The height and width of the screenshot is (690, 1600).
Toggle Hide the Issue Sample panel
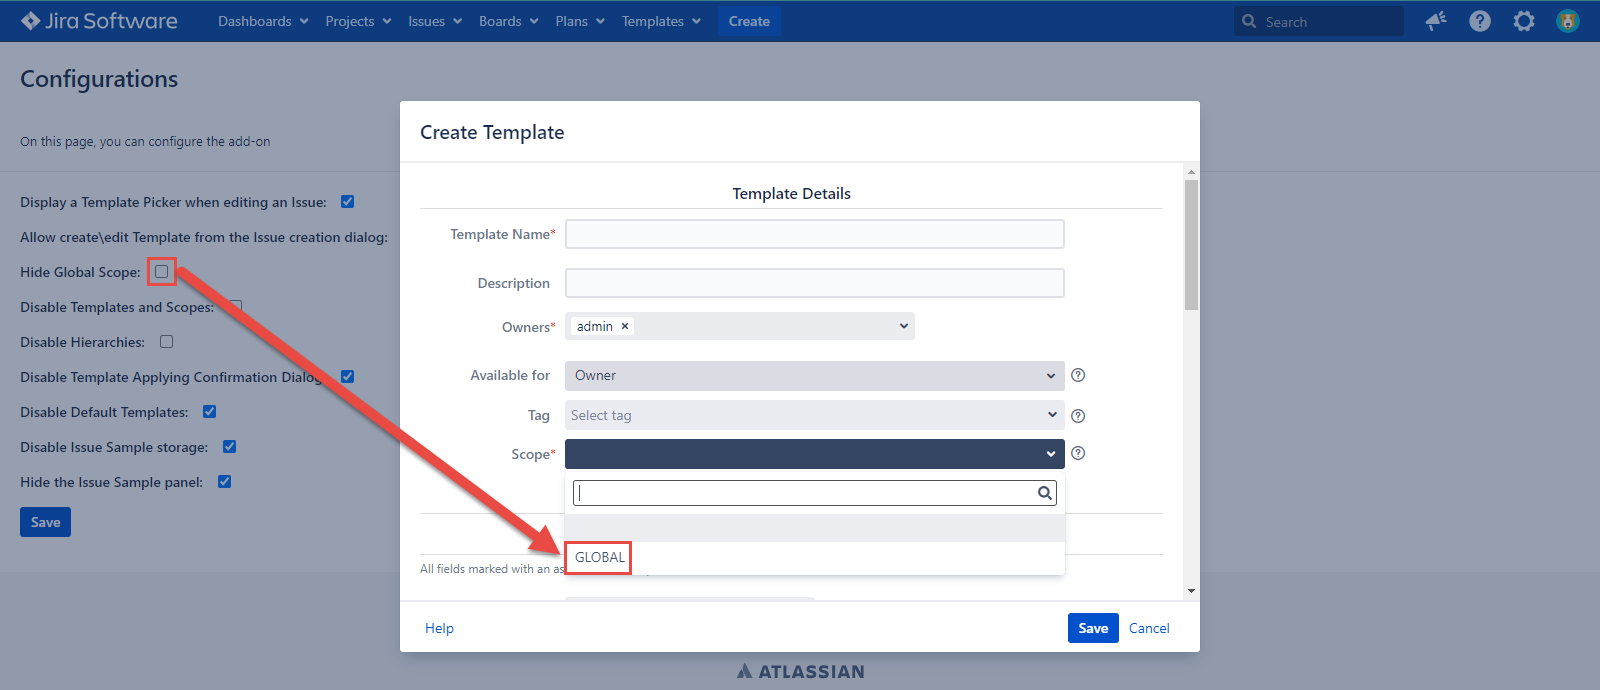(x=225, y=481)
